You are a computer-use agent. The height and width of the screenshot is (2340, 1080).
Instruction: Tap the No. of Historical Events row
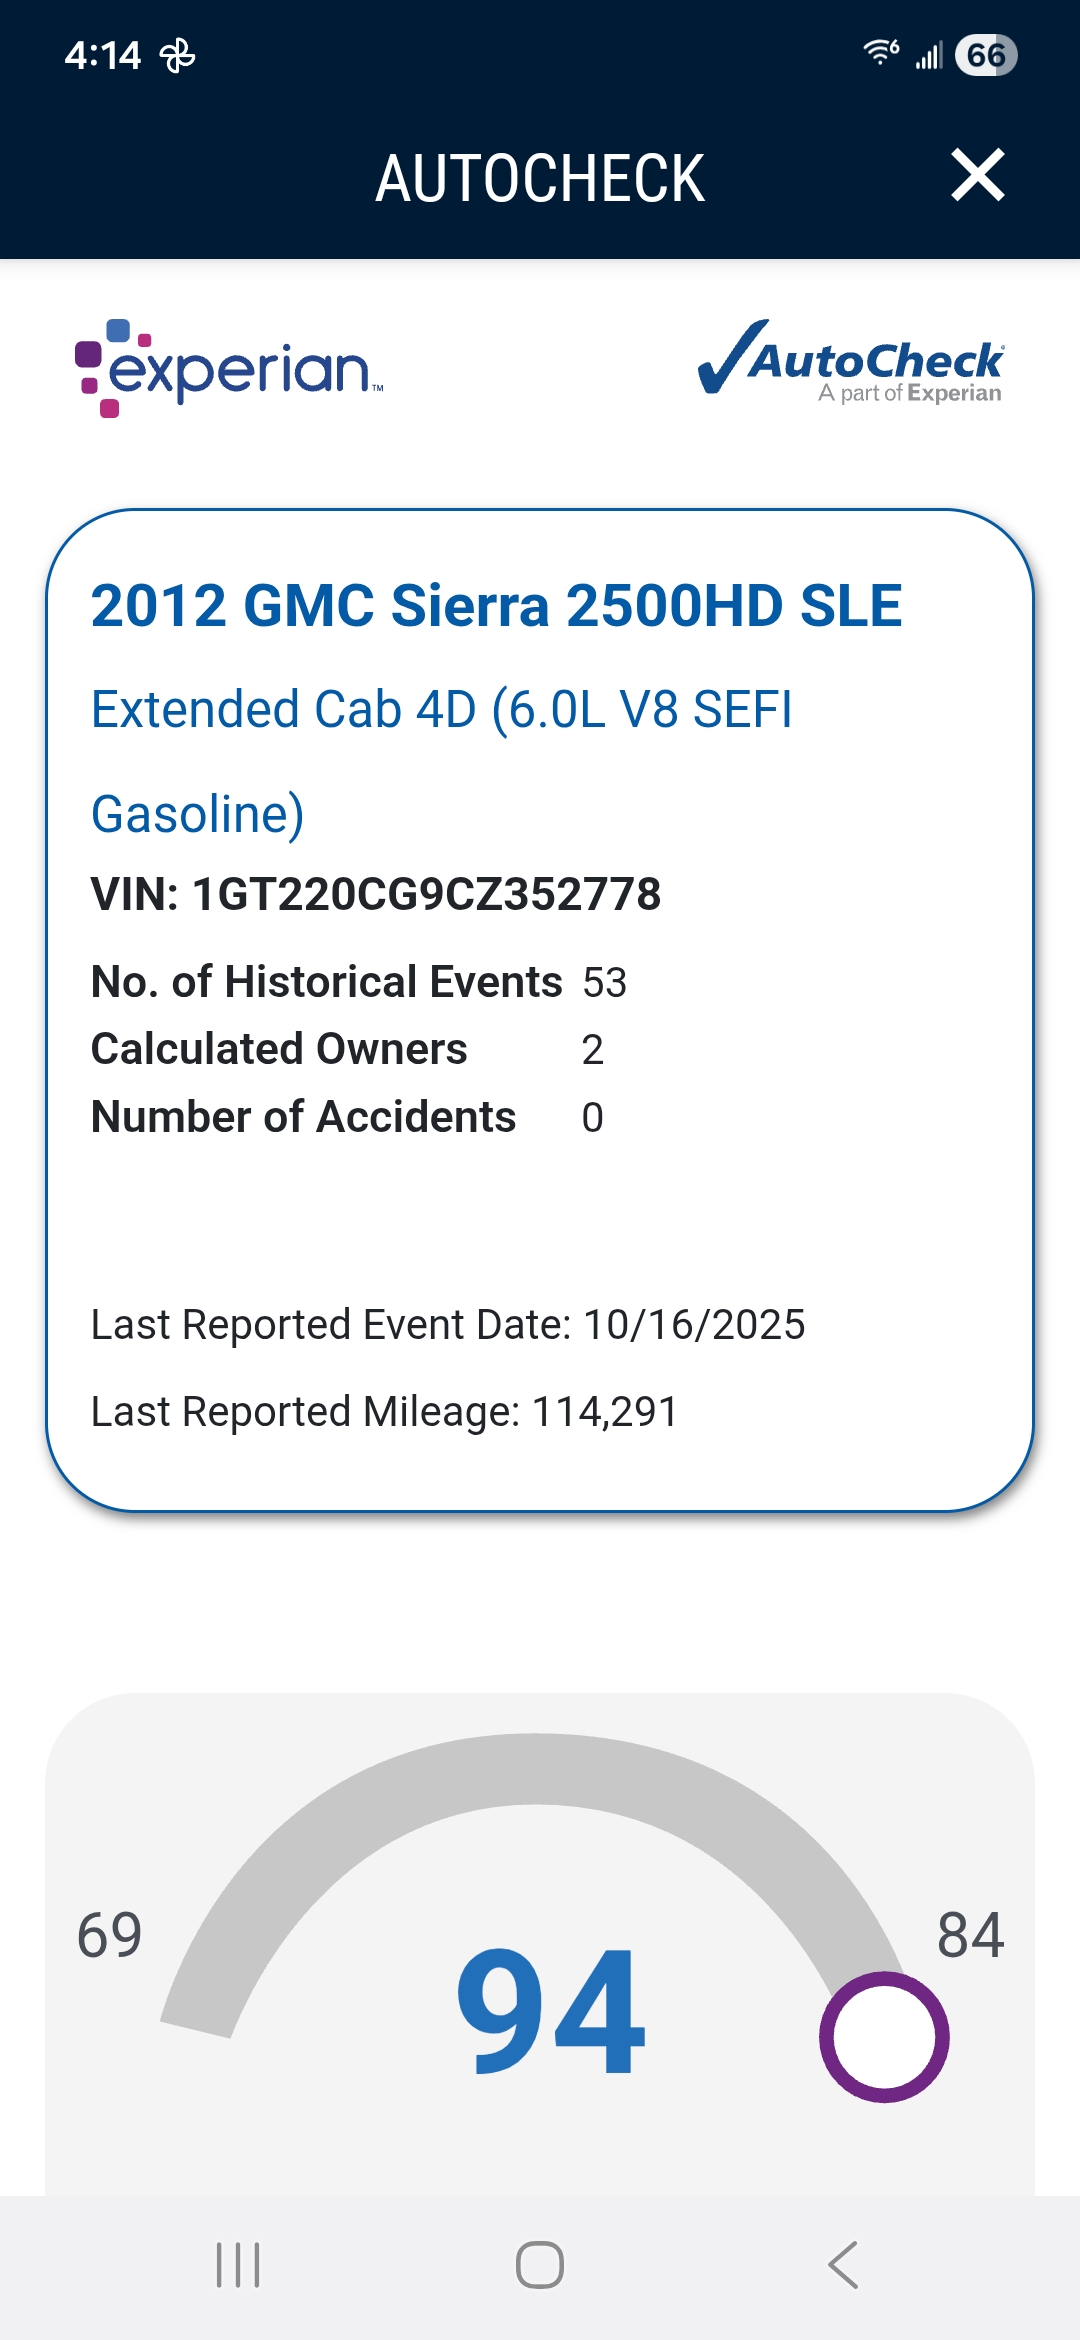(x=358, y=982)
